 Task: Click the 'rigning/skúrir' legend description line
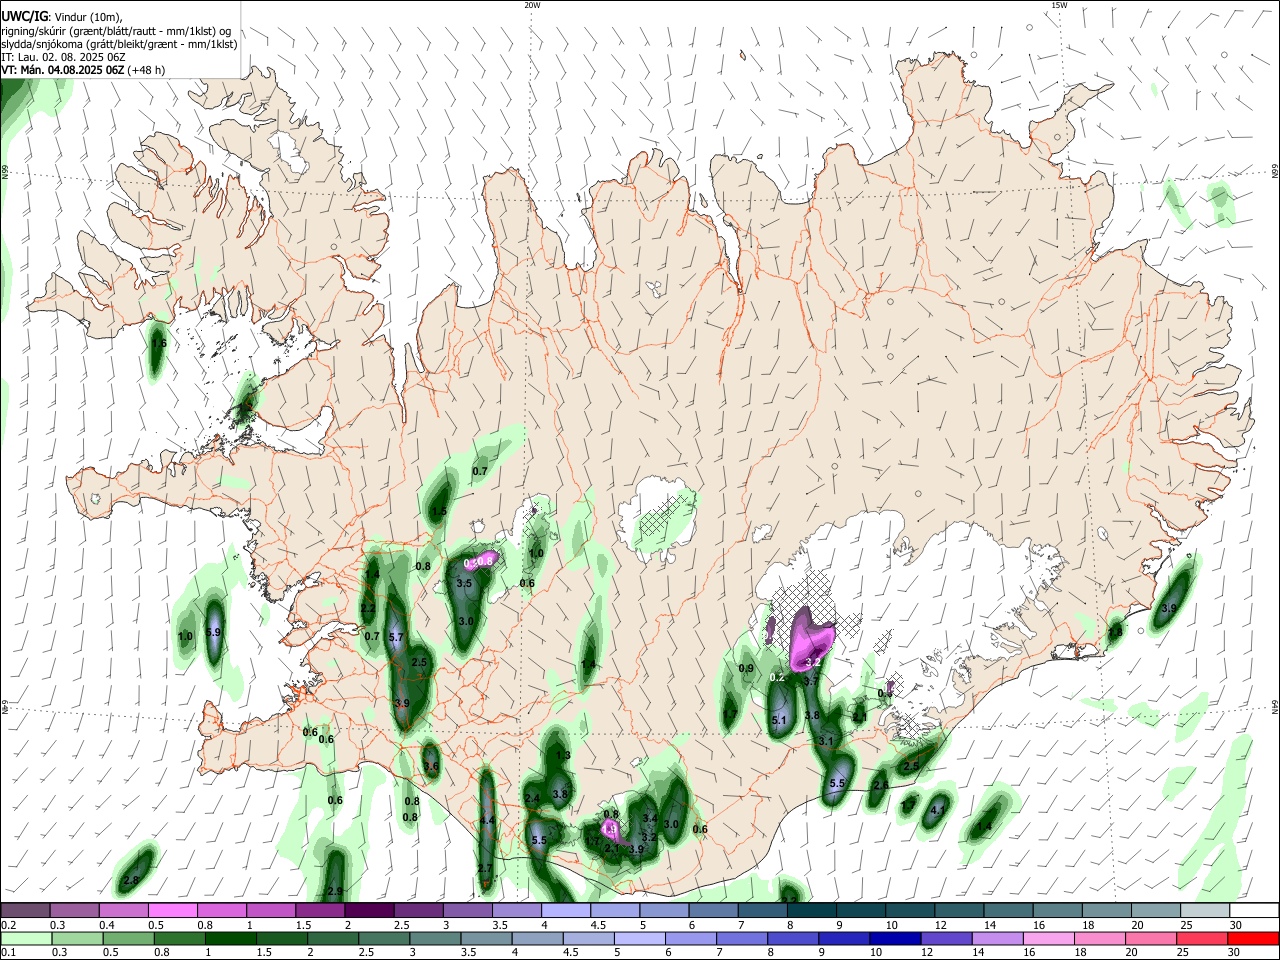pos(116,30)
